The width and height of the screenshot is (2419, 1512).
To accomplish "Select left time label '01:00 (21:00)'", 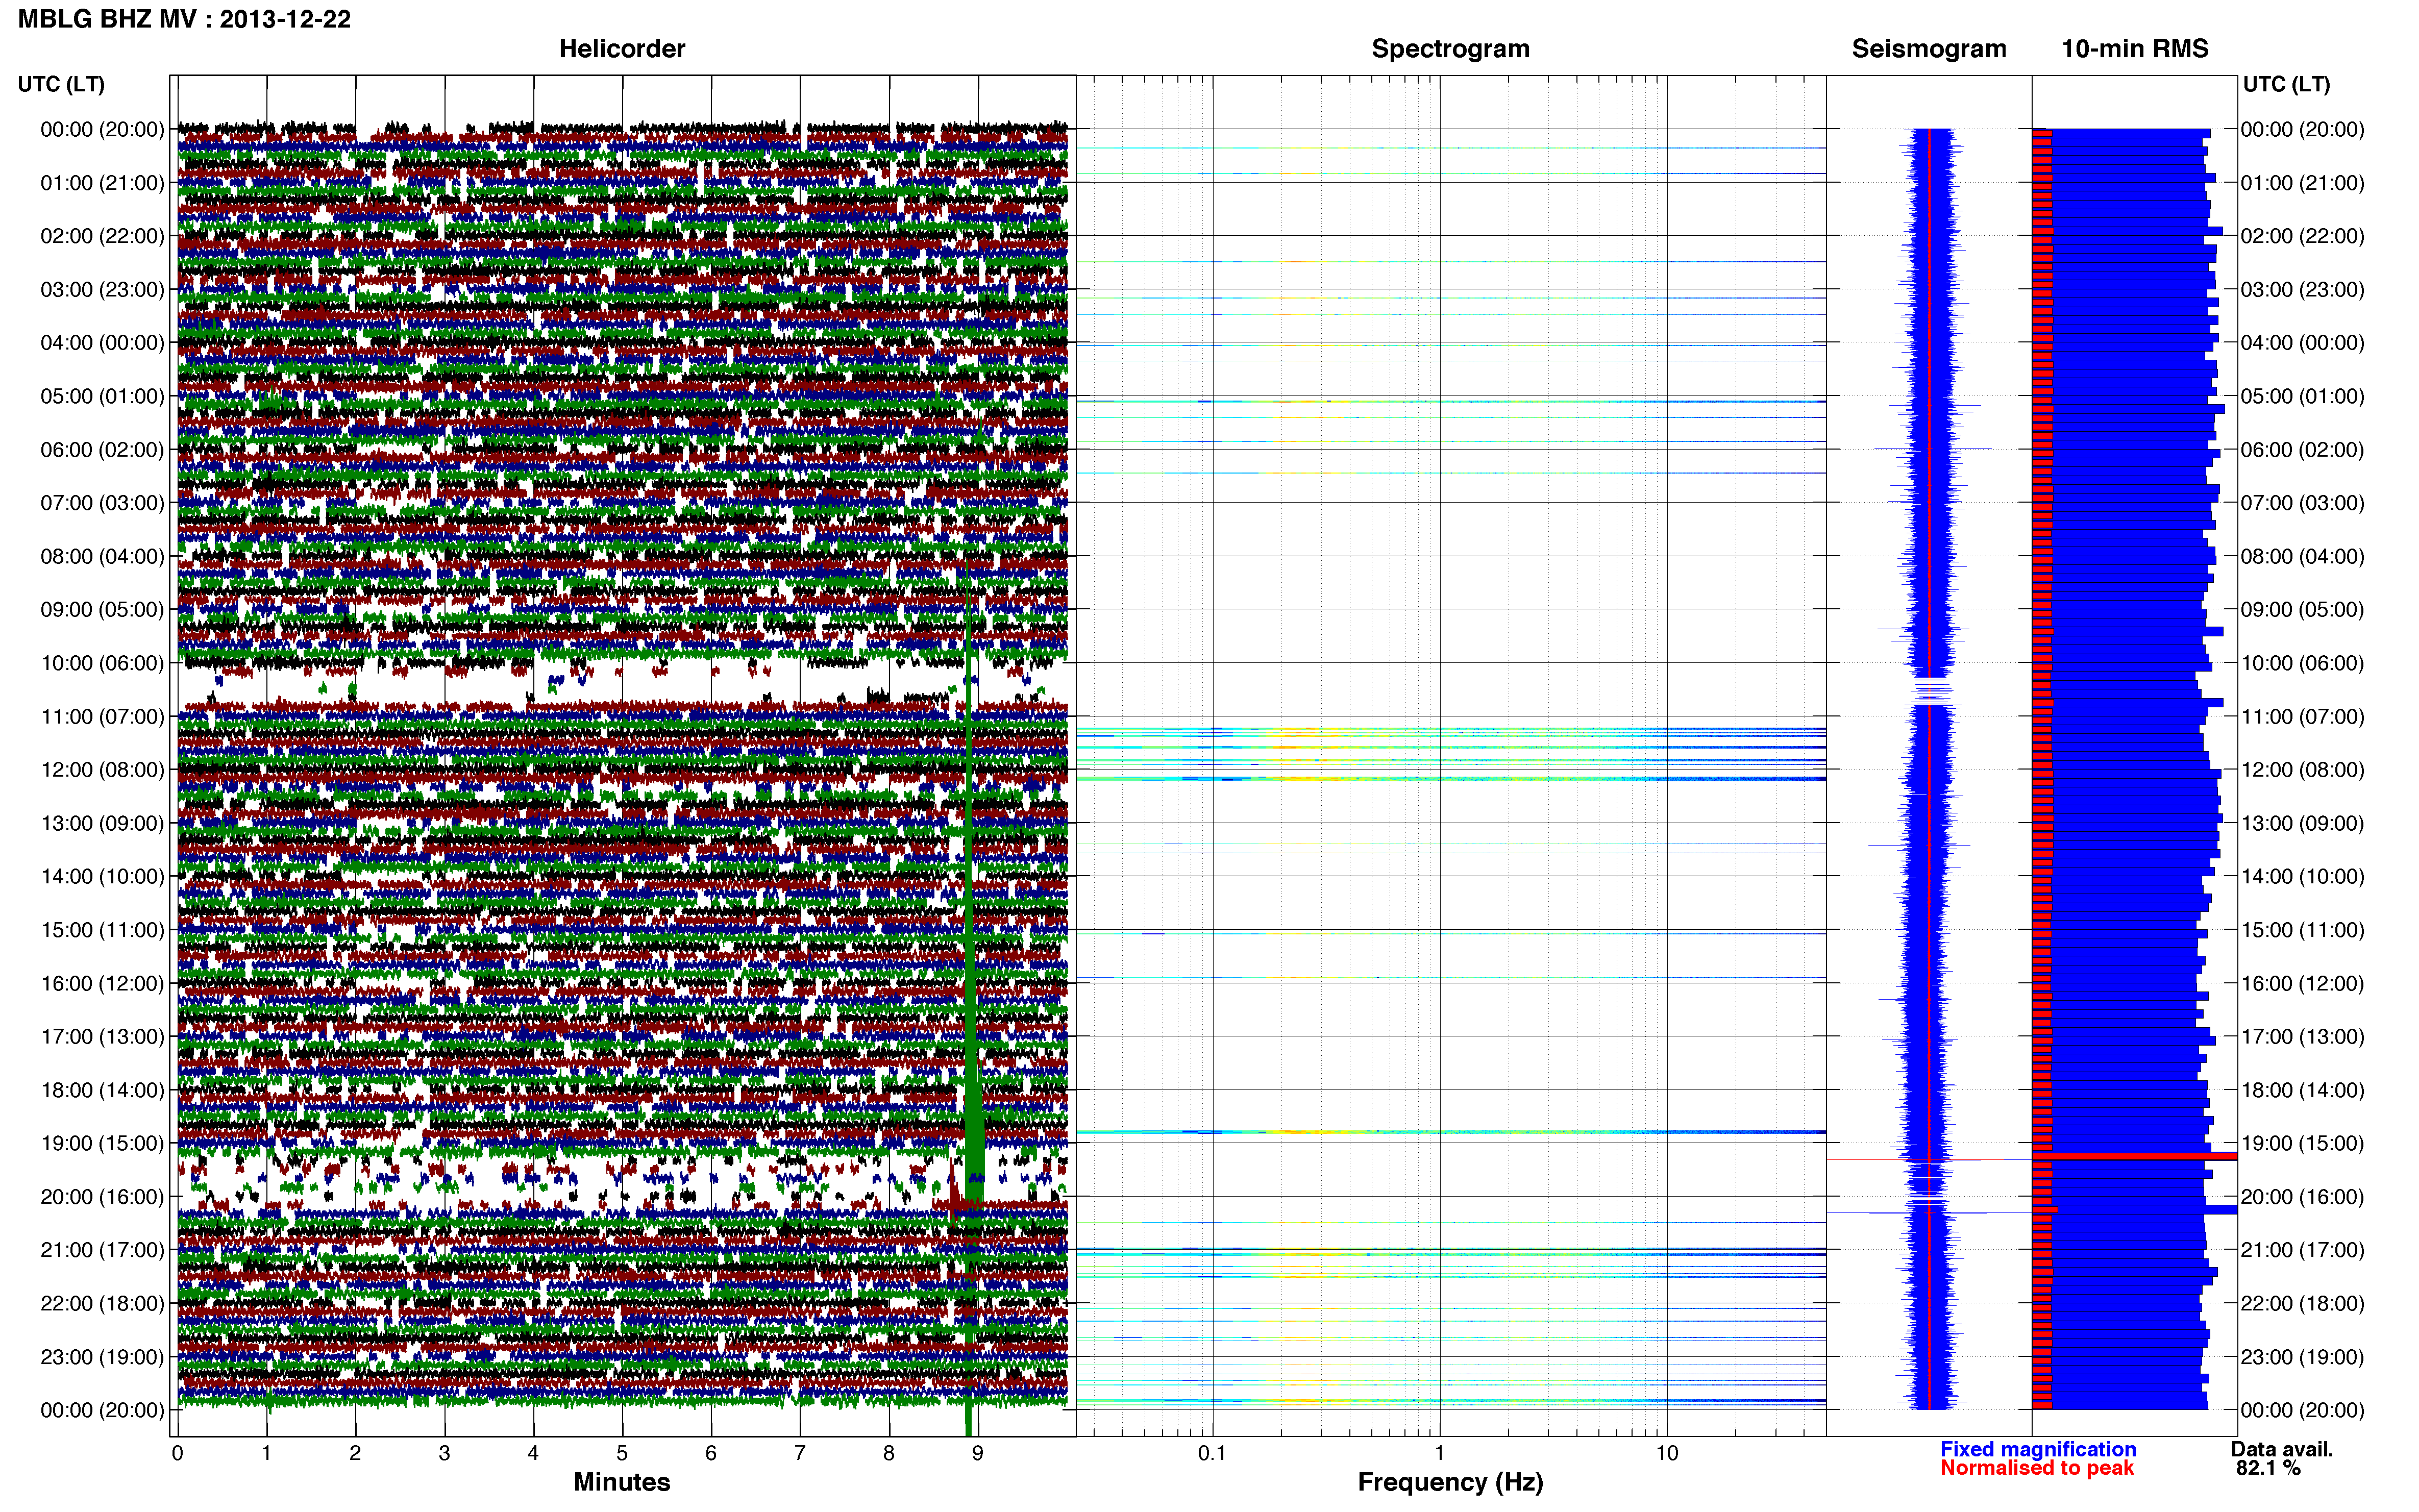I will 102,183.
